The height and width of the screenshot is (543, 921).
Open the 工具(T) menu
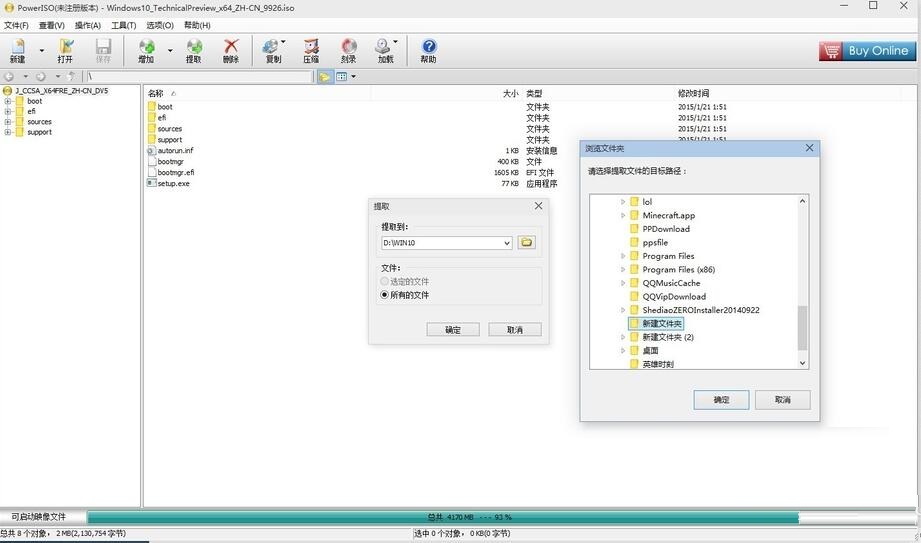click(x=123, y=25)
